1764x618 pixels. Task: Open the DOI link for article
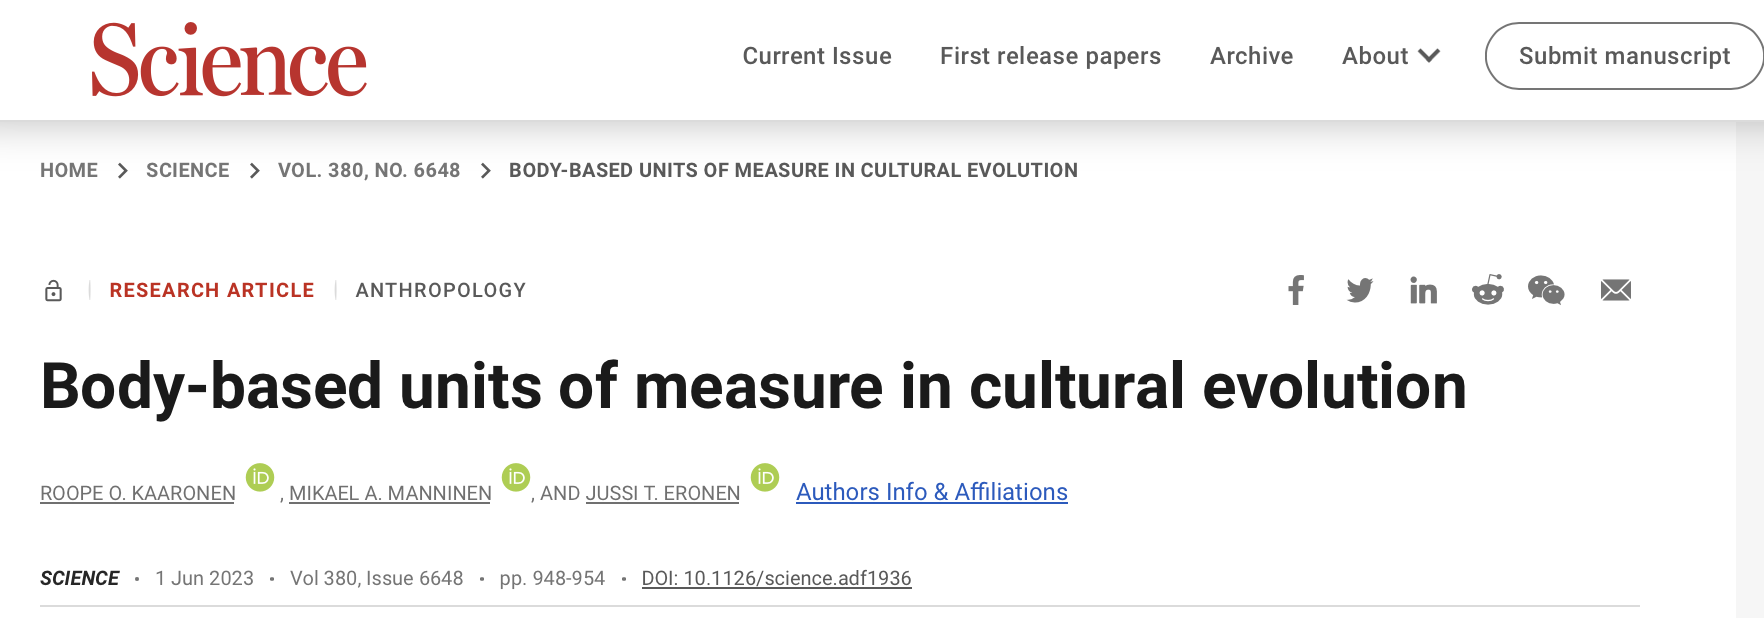tap(776, 578)
